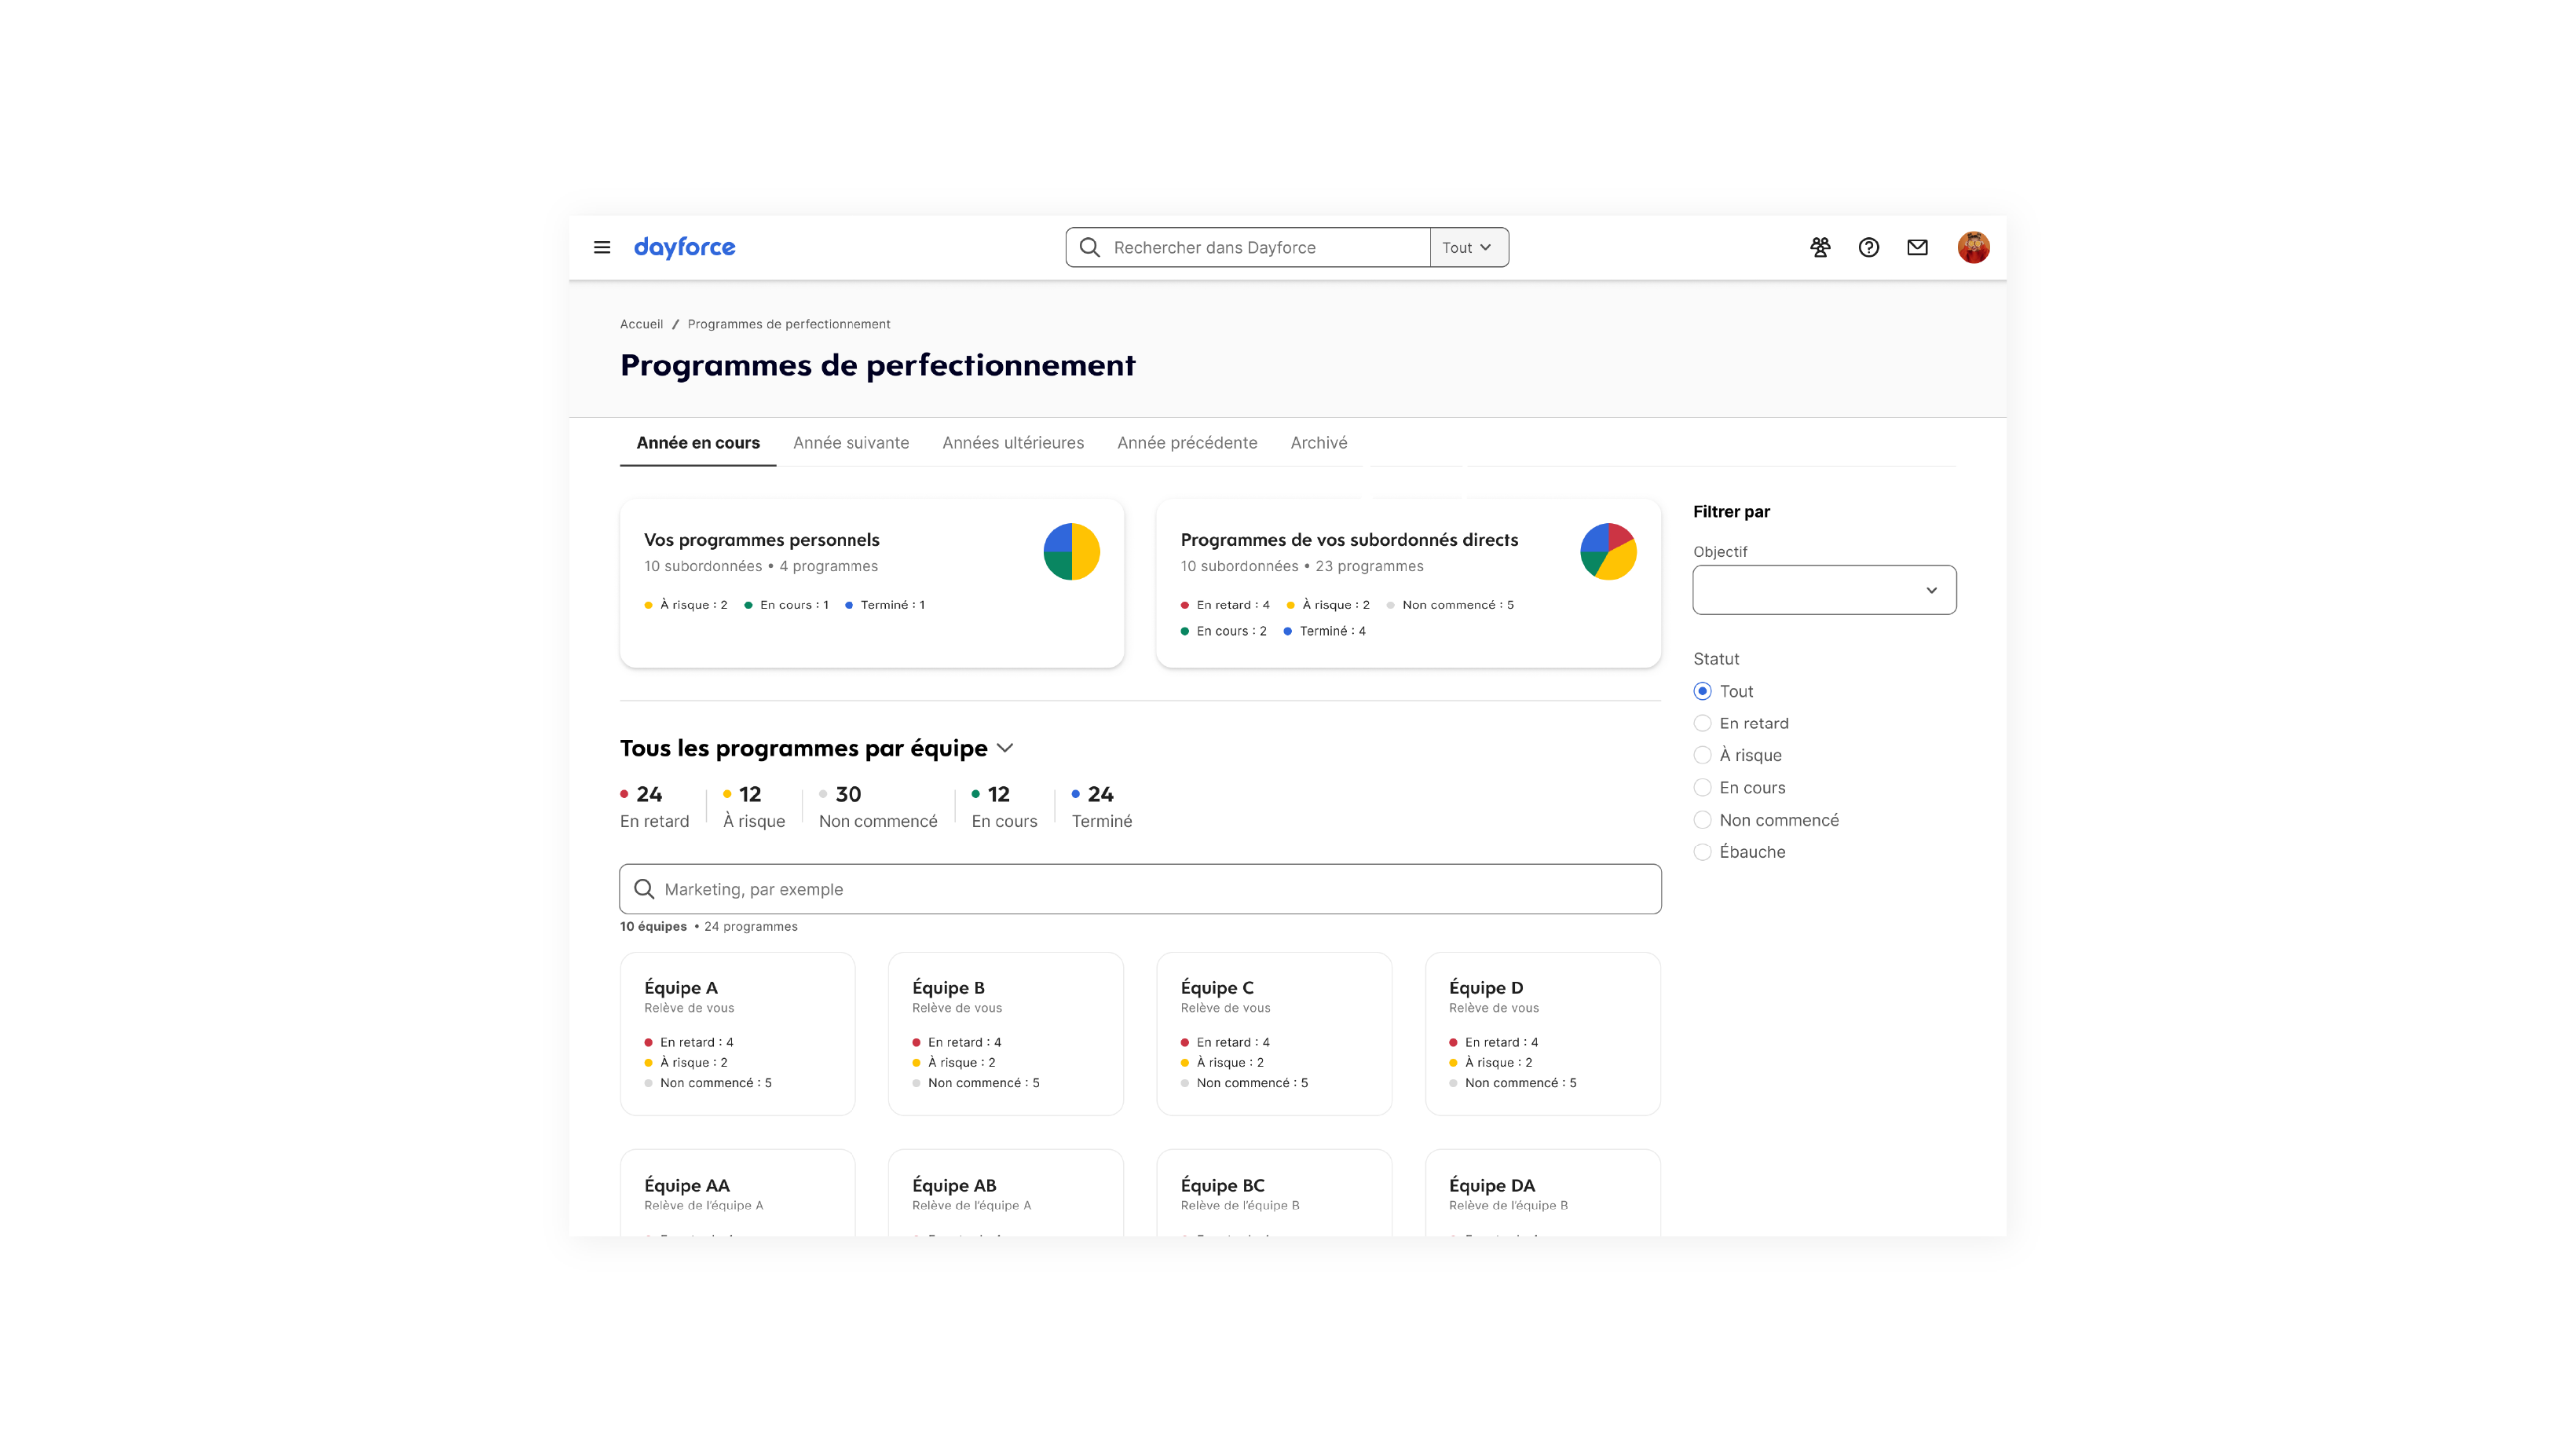Open the hamburger navigation menu

click(602, 247)
